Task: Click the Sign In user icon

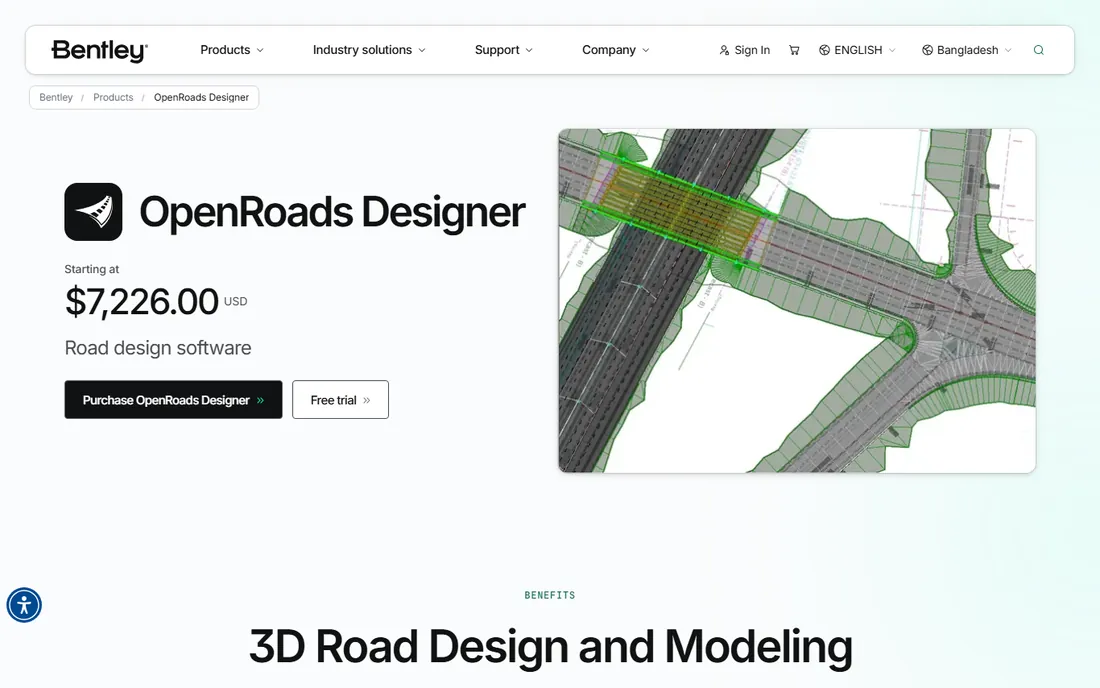Action: [x=724, y=50]
